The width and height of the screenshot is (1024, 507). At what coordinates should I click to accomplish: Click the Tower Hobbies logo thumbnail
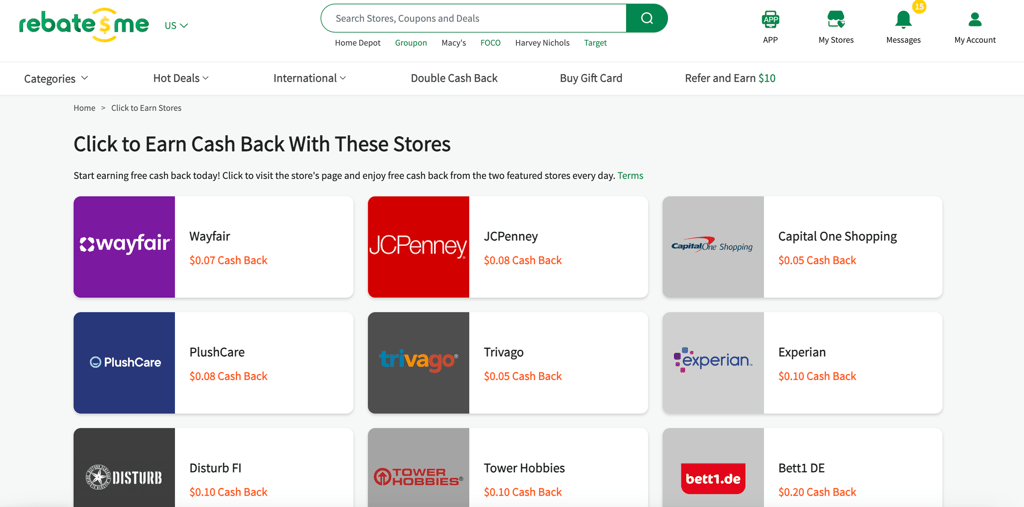point(419,468)
